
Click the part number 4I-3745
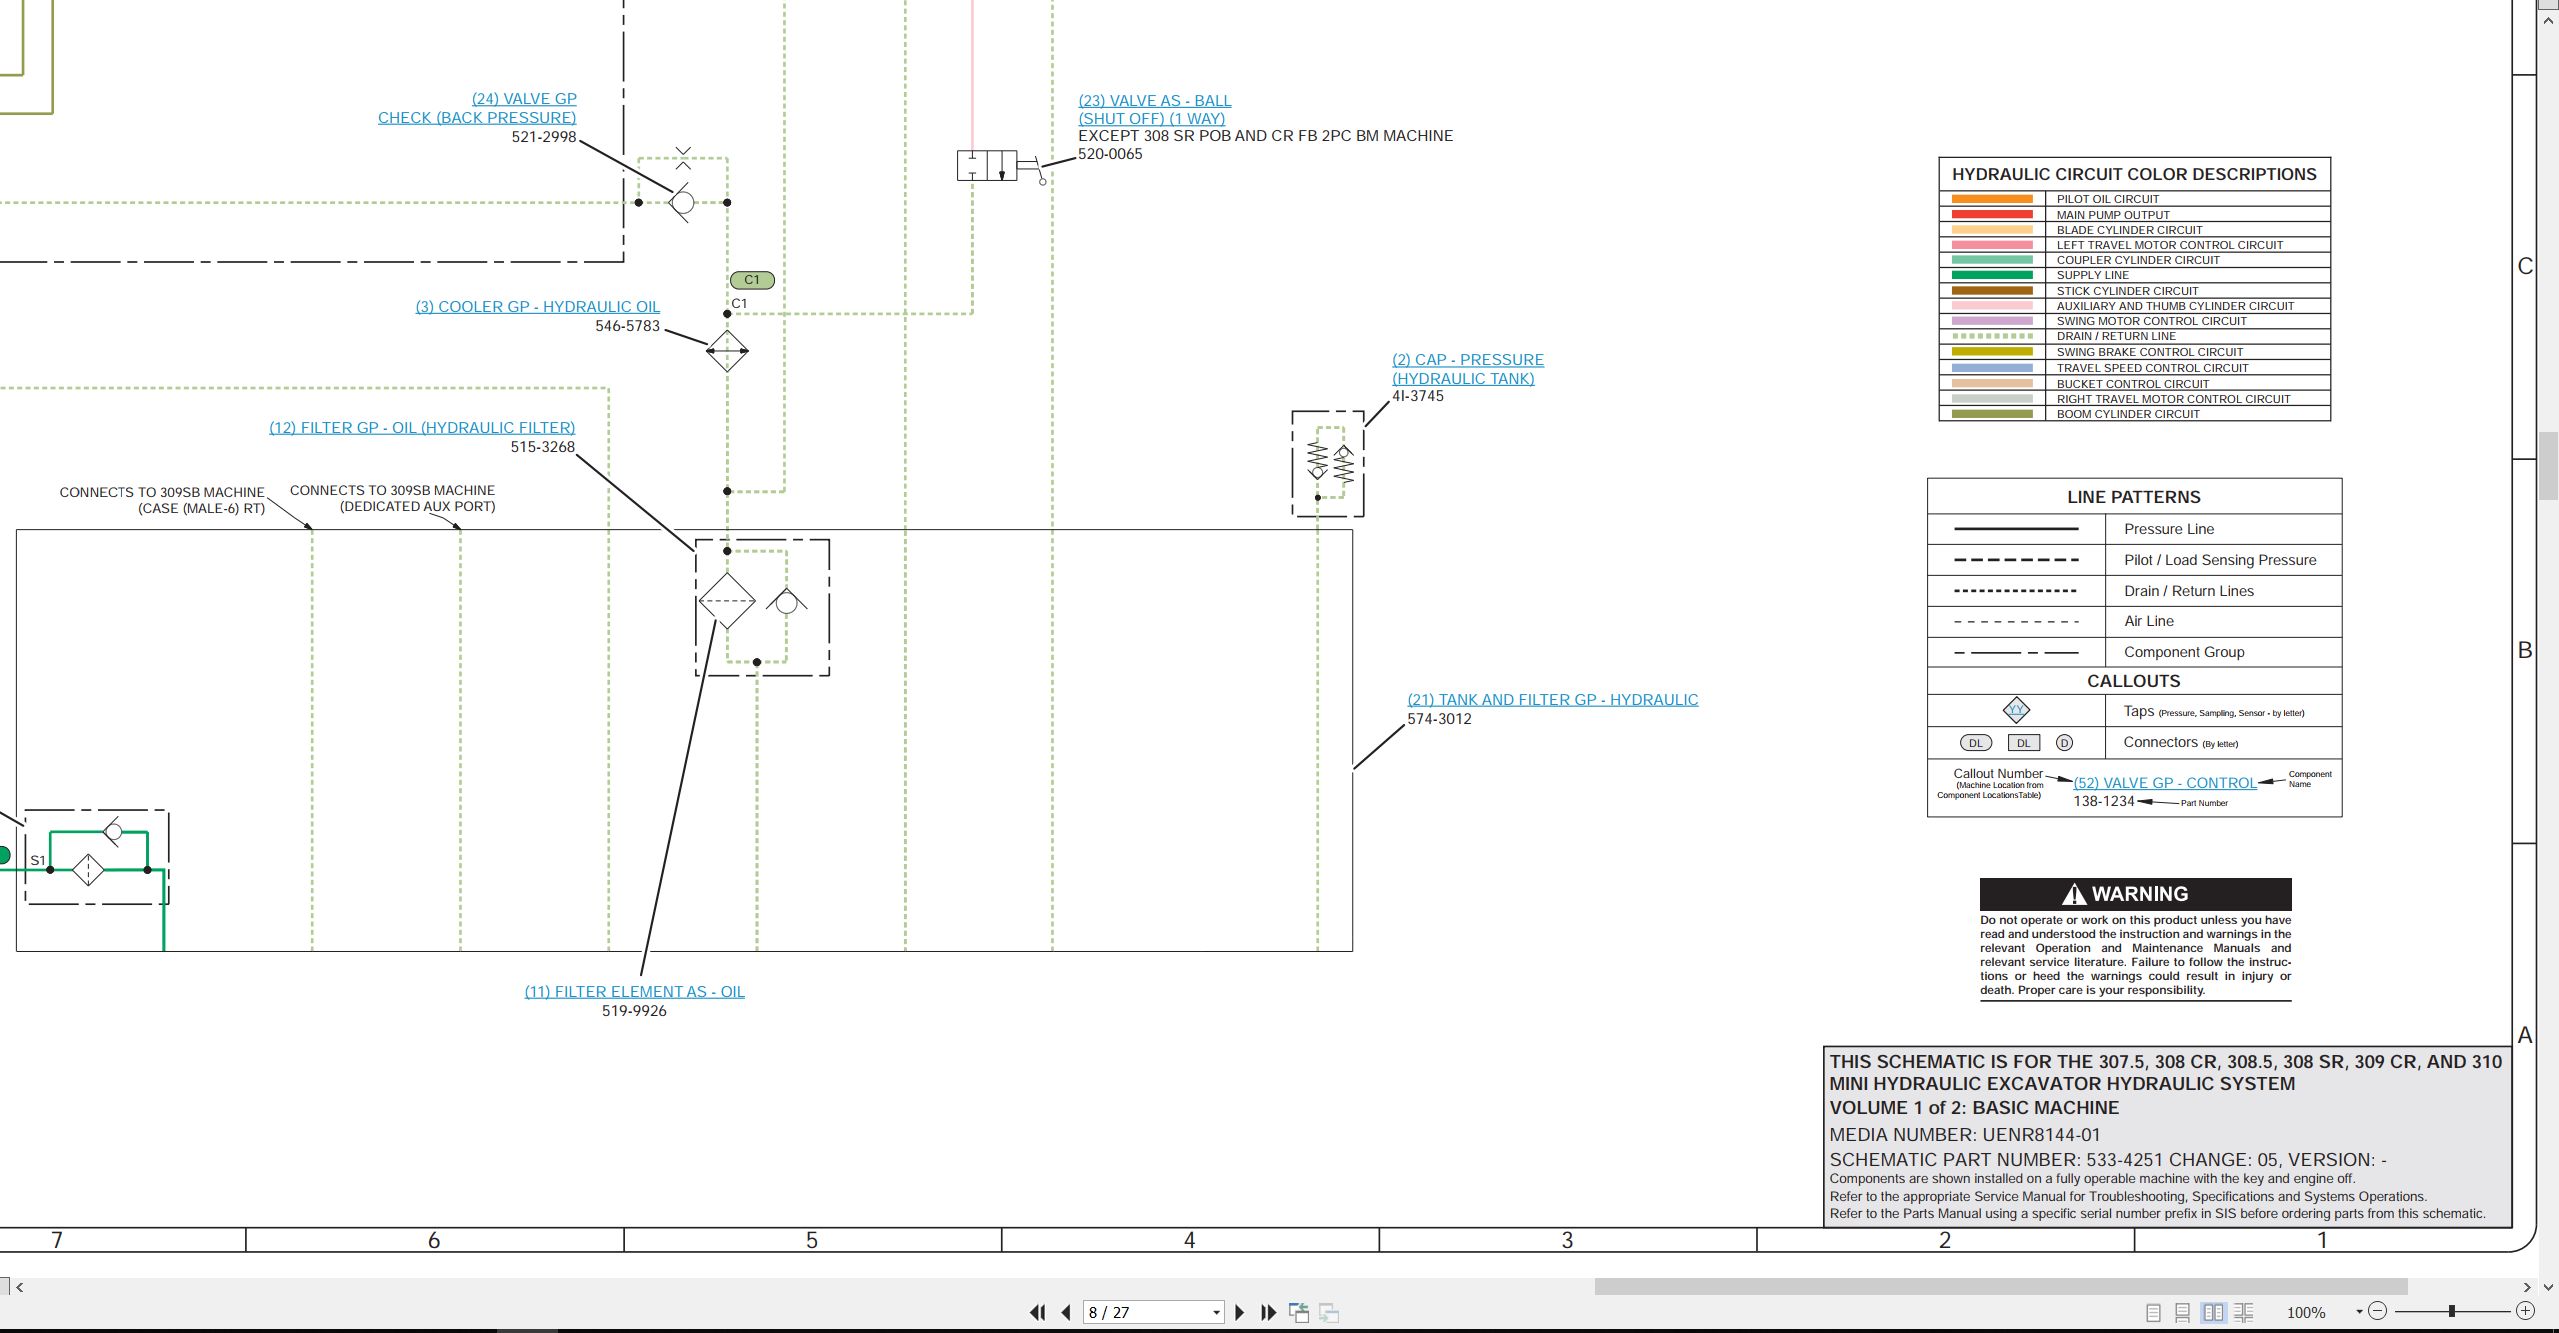1418,396
